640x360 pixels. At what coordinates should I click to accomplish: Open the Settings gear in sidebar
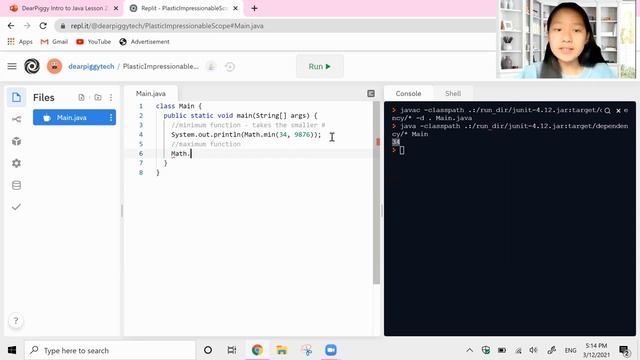[x=16, y=163]
